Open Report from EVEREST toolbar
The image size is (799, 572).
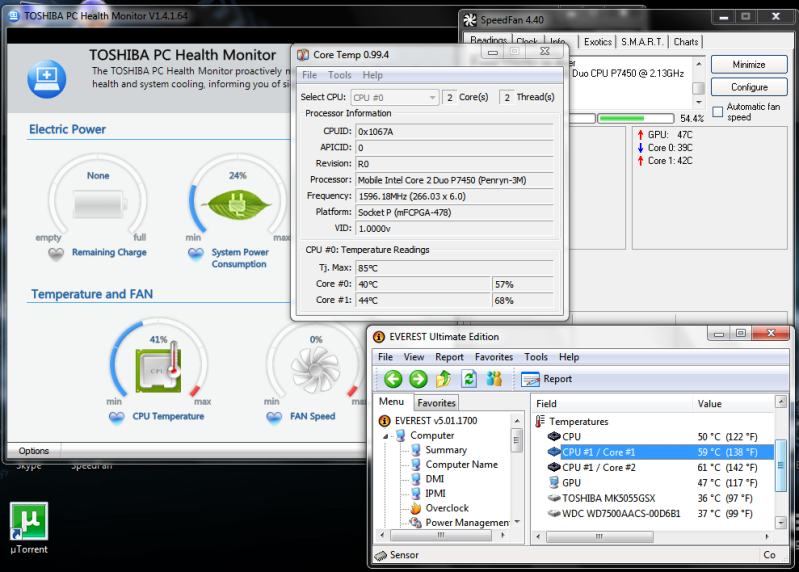[x=546, y=379]
